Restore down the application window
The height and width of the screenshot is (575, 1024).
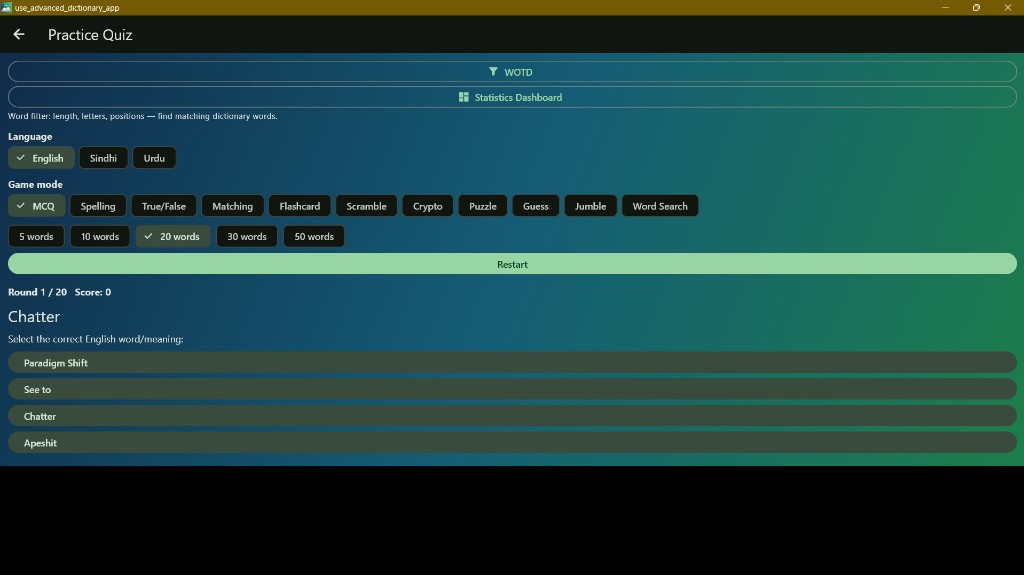click(x=976, y=7)
